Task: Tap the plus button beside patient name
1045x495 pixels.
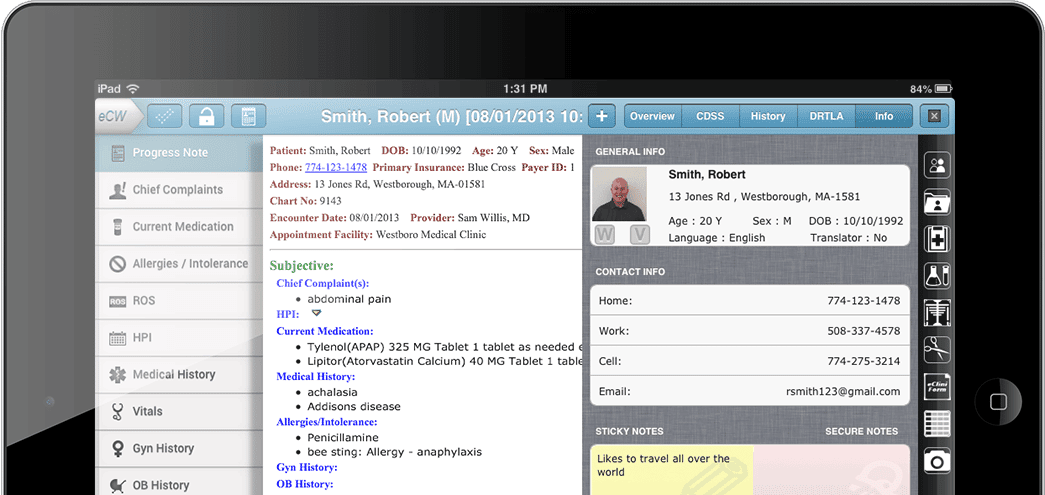Action: [601, 116]
